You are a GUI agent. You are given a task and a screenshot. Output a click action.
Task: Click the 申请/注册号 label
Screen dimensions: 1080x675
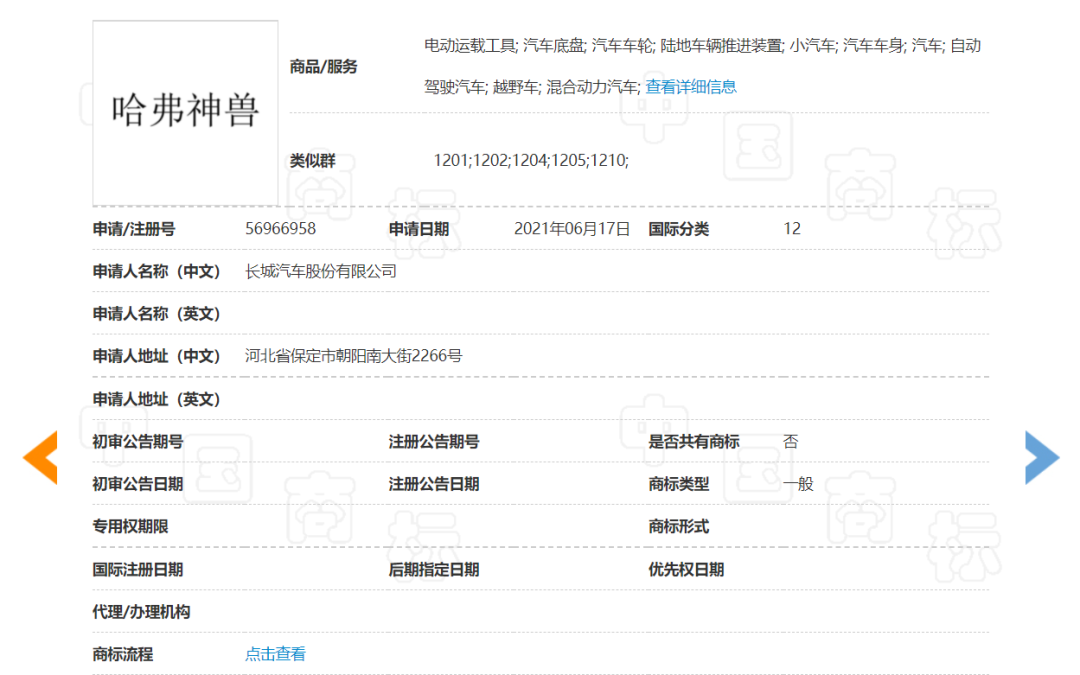[134, 229]
